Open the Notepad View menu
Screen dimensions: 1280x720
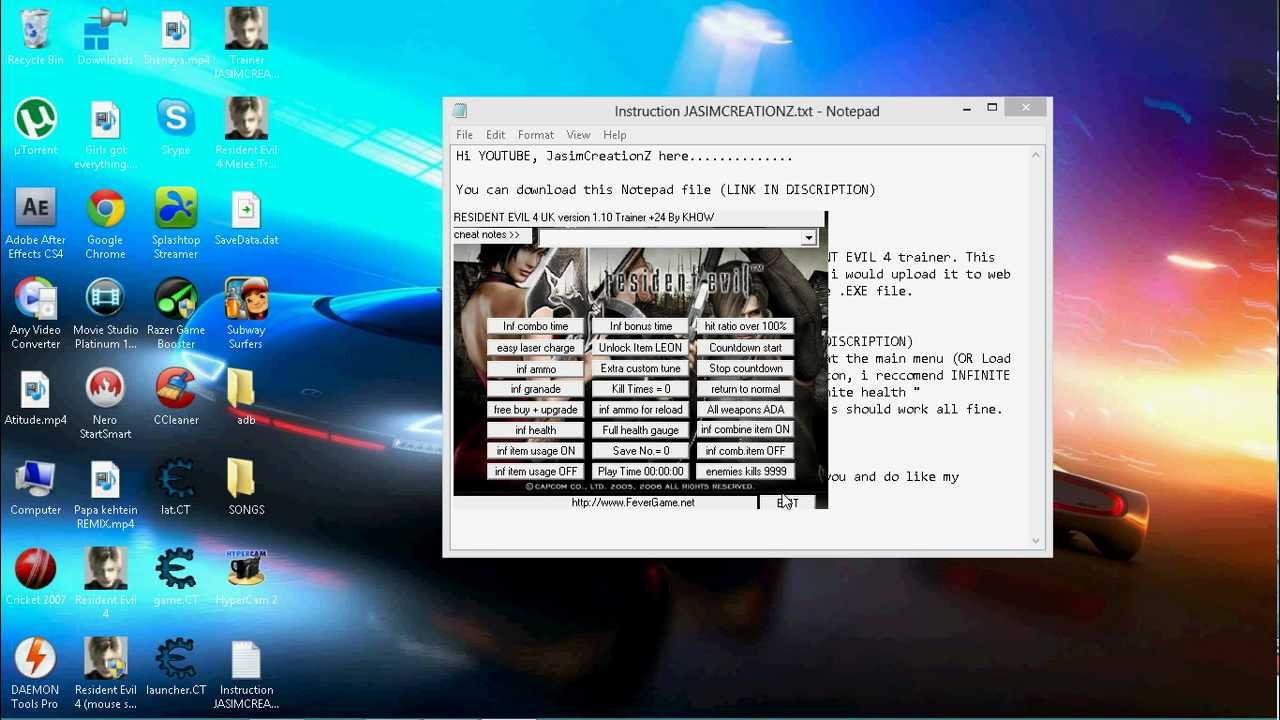579,135
